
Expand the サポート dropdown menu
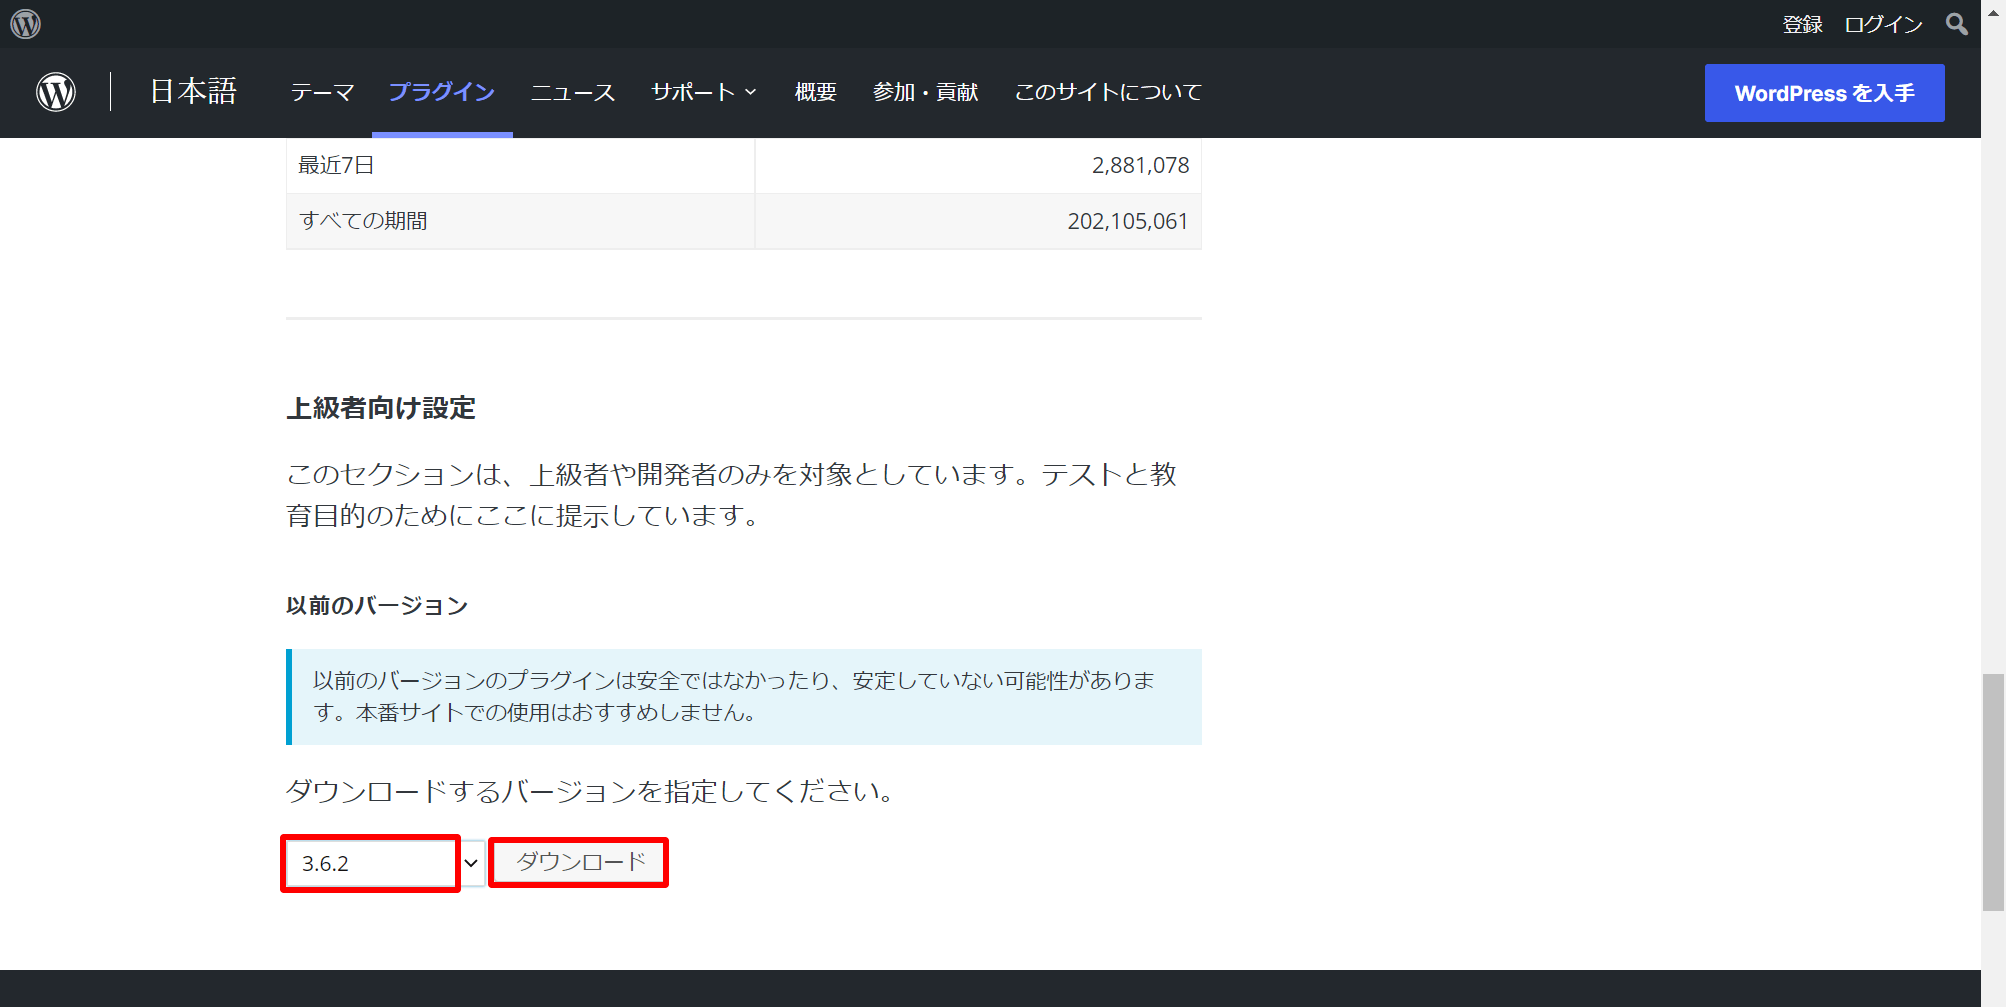704,92
